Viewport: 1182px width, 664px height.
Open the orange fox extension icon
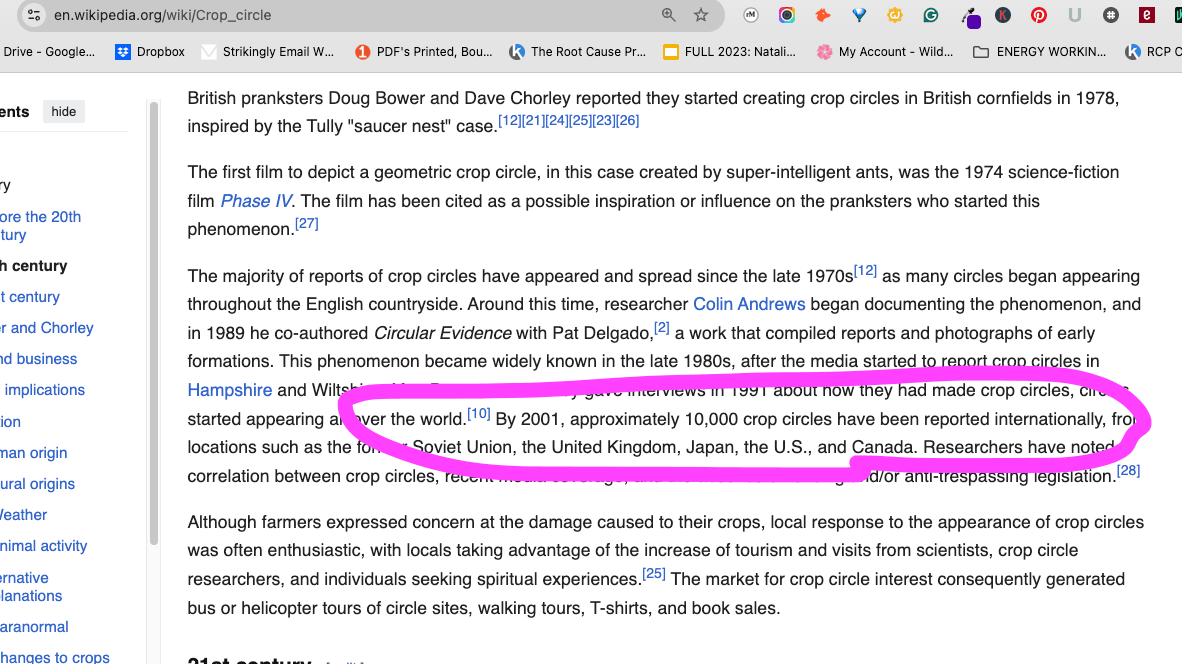(x=823, y=15)
